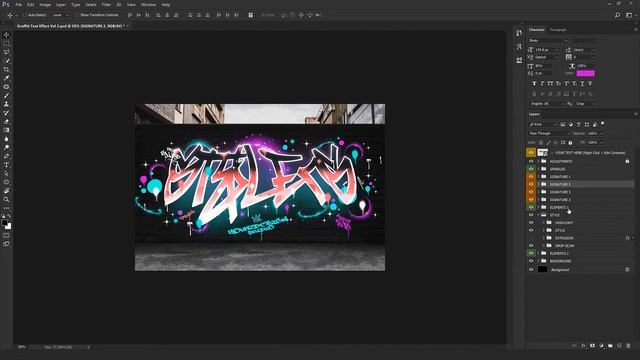This screenshot has height=360, width=640.
Task: Select the Zoom tool
Action: pyautogui.click(x=7, y=200)
